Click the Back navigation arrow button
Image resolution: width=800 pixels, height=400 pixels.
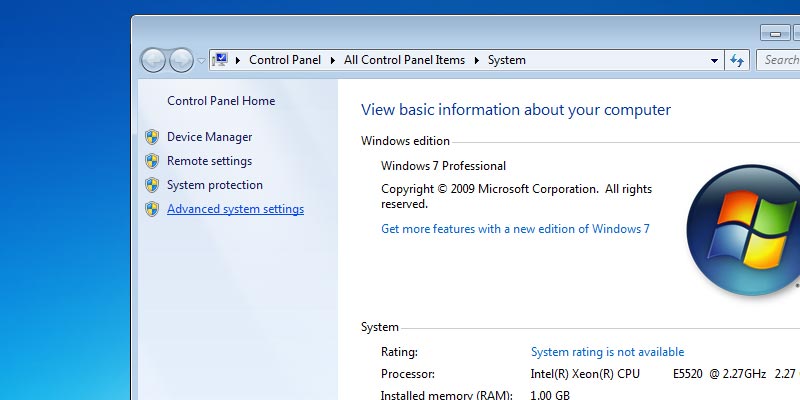(x=153, y=61)
